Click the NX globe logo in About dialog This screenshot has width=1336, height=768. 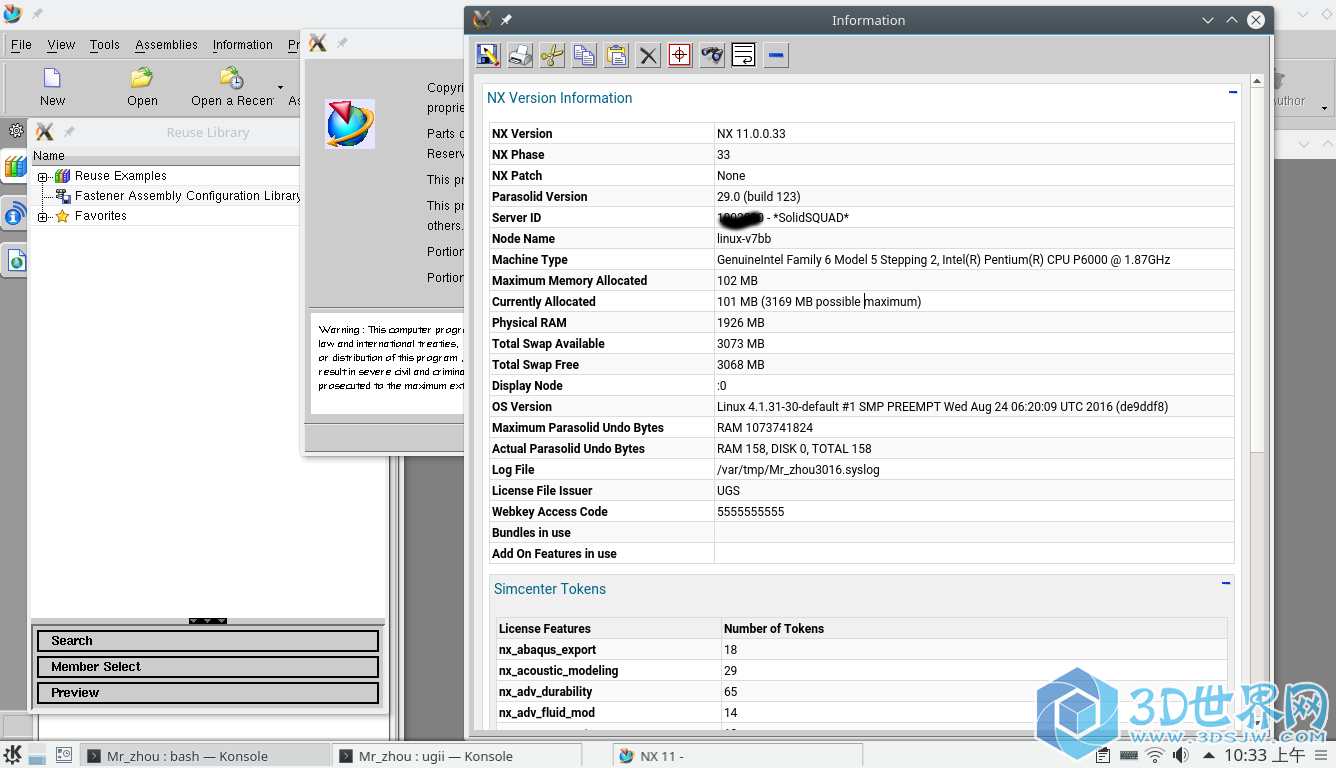coord(350,124)
